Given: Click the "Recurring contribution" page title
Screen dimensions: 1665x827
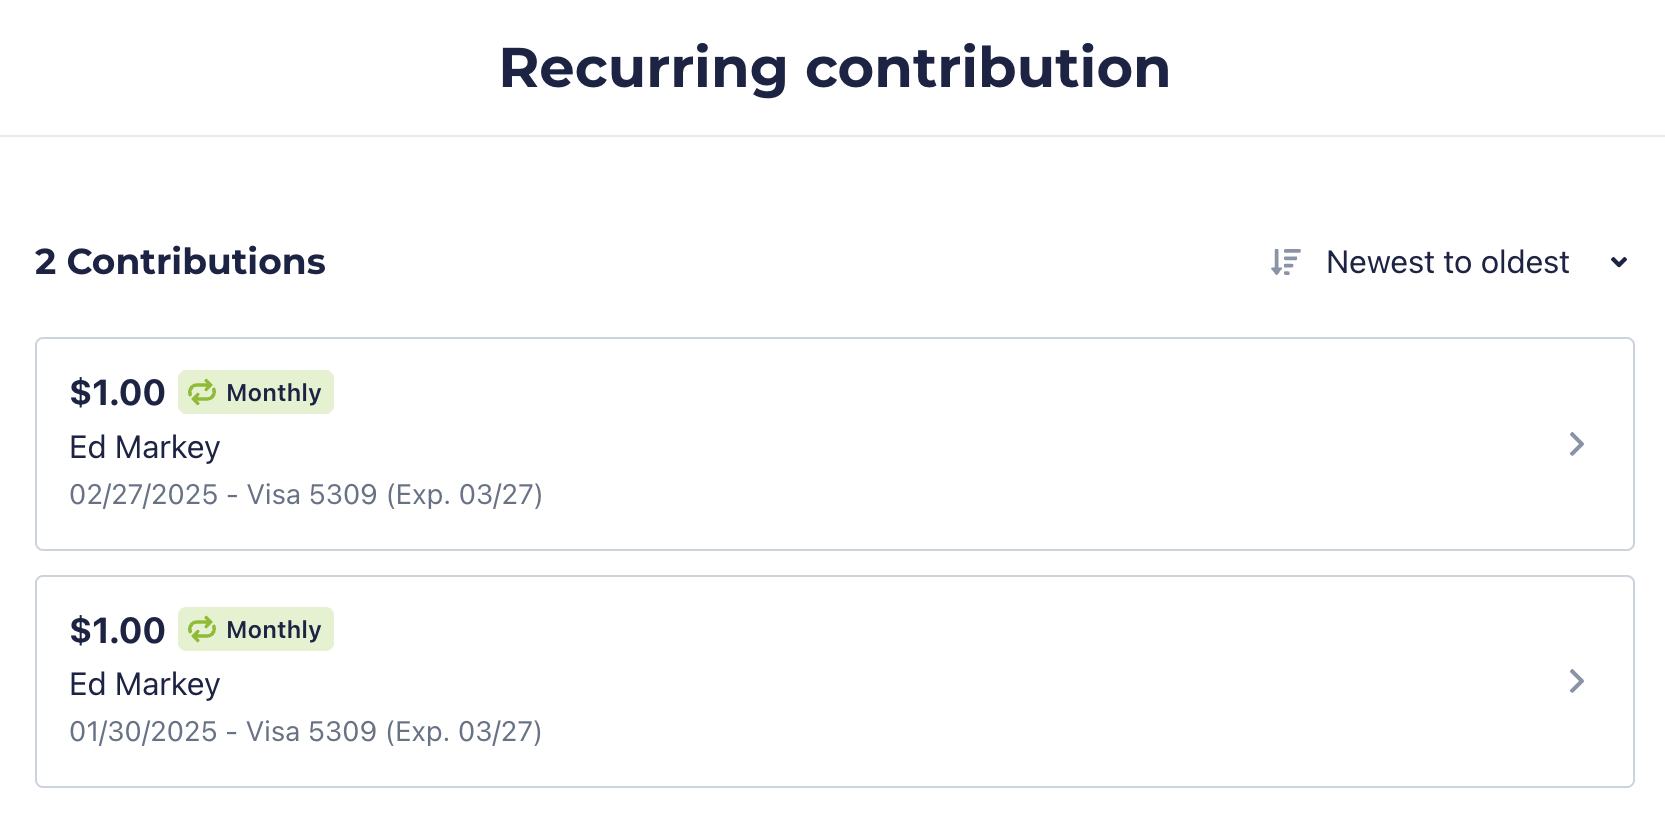Looking at the screenshot, I should point(834,68).
